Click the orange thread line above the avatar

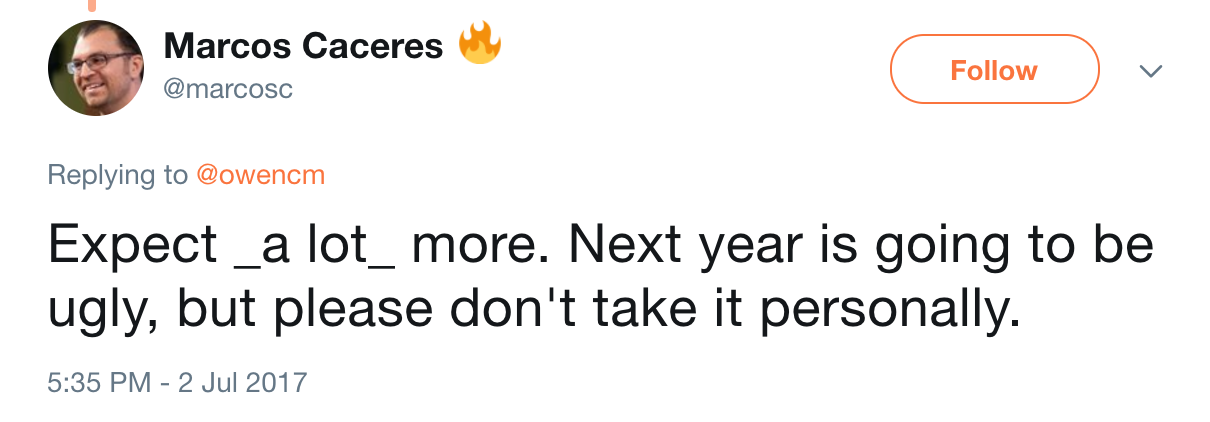[x=91, y=5]
